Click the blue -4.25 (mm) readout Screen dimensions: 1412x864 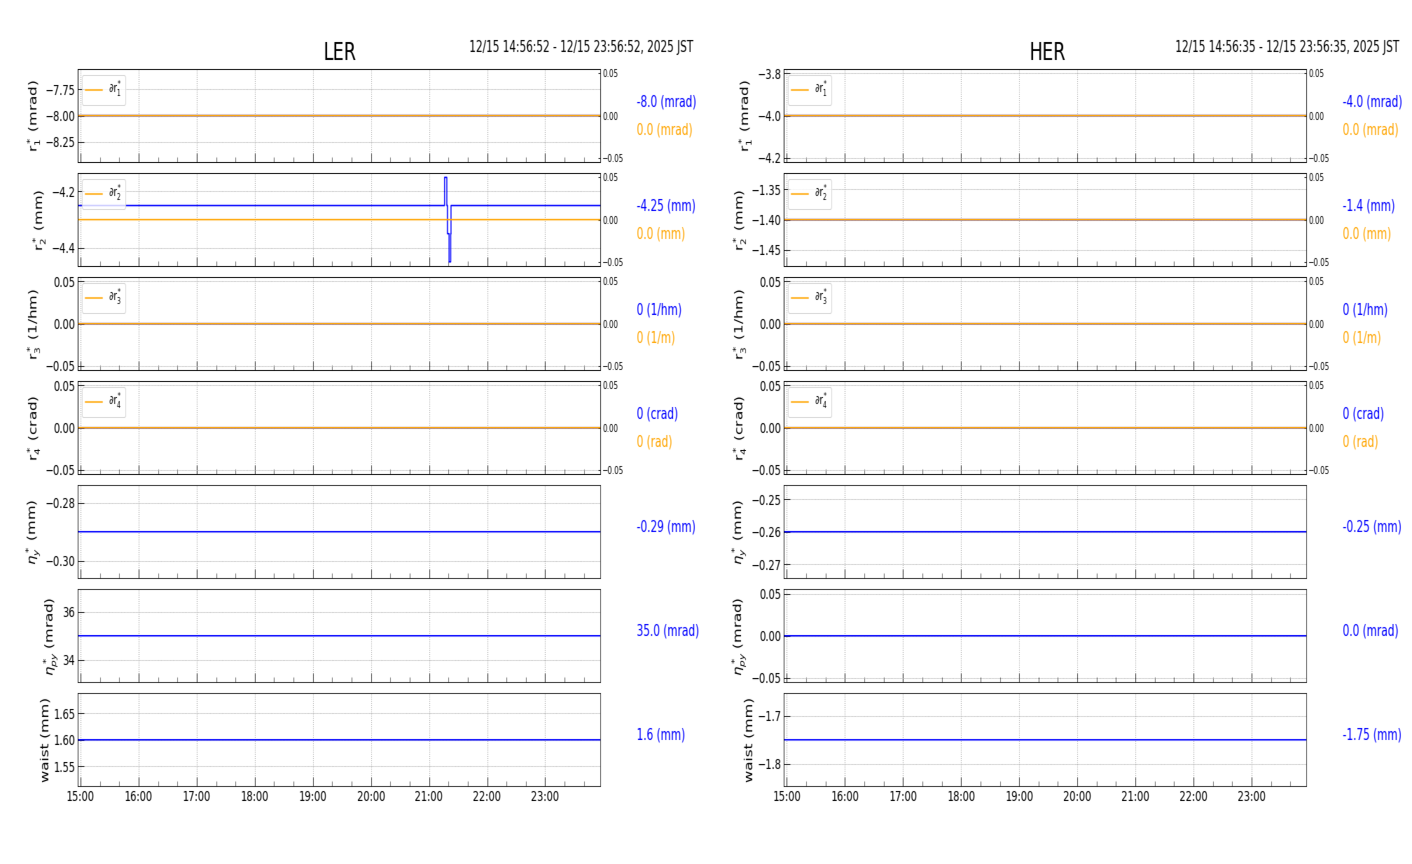tap(666, 206)
